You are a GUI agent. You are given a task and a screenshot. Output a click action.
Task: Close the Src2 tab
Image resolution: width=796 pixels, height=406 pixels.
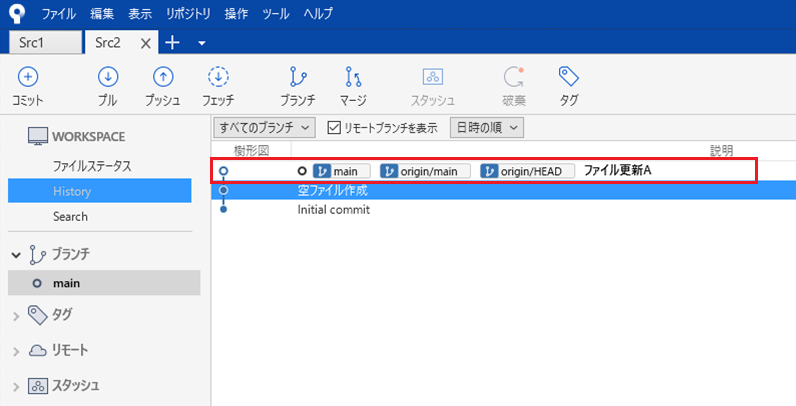click(146, 44)
